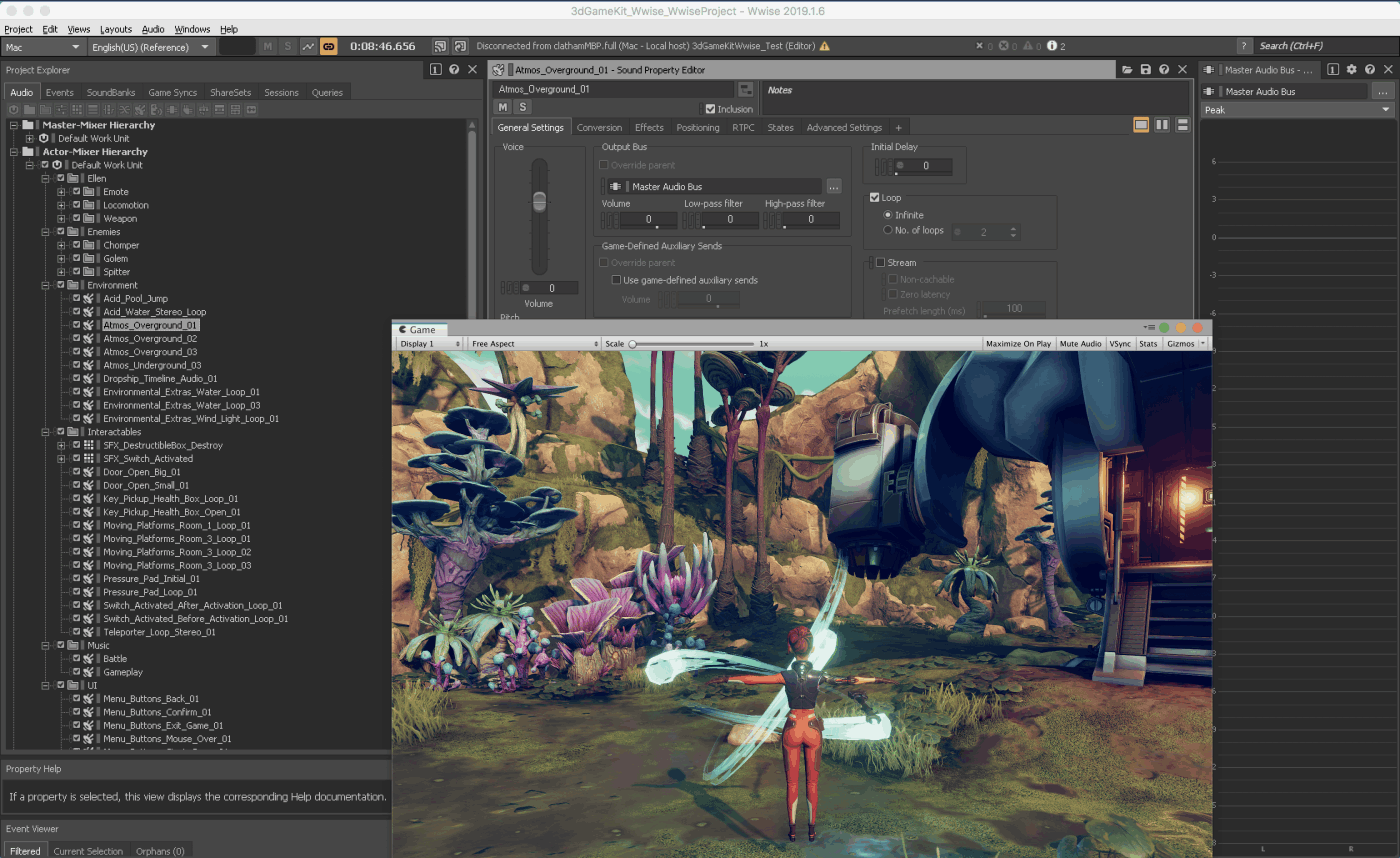Click the Voice Volume vertical fader handle

[x=539, y=201]
